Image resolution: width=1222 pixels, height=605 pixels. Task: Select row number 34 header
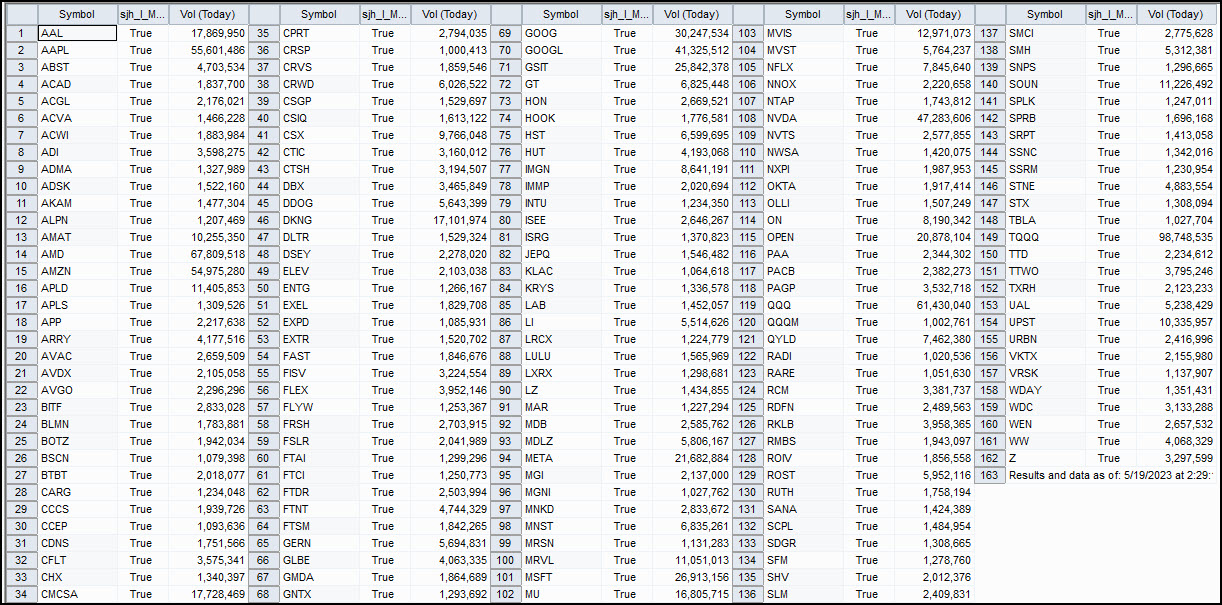click(x=21, y=594)
